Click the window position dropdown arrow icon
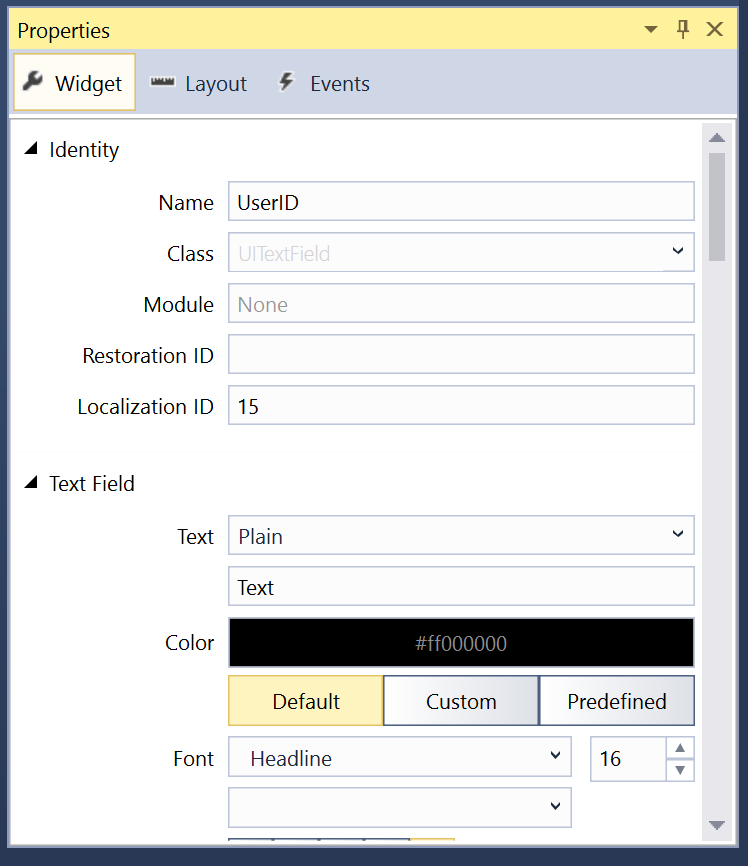Image resolution: width=748 pixels, height=866 pixels. tap(651, 29)
